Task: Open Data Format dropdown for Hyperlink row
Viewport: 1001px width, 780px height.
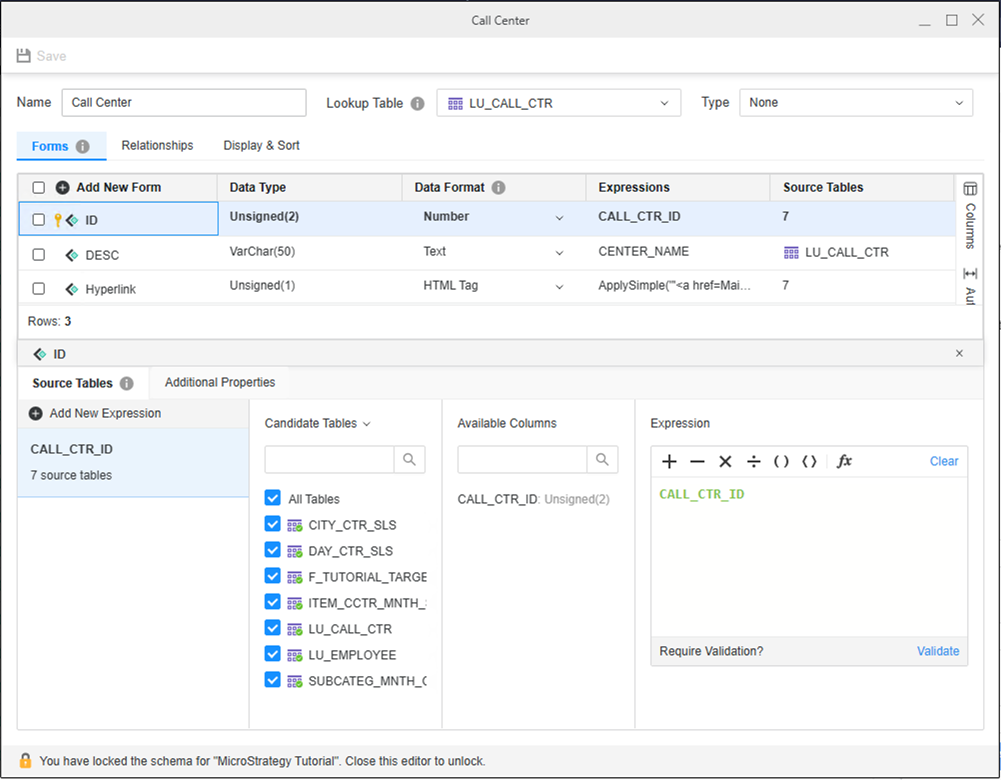Action: click(559, 286)
